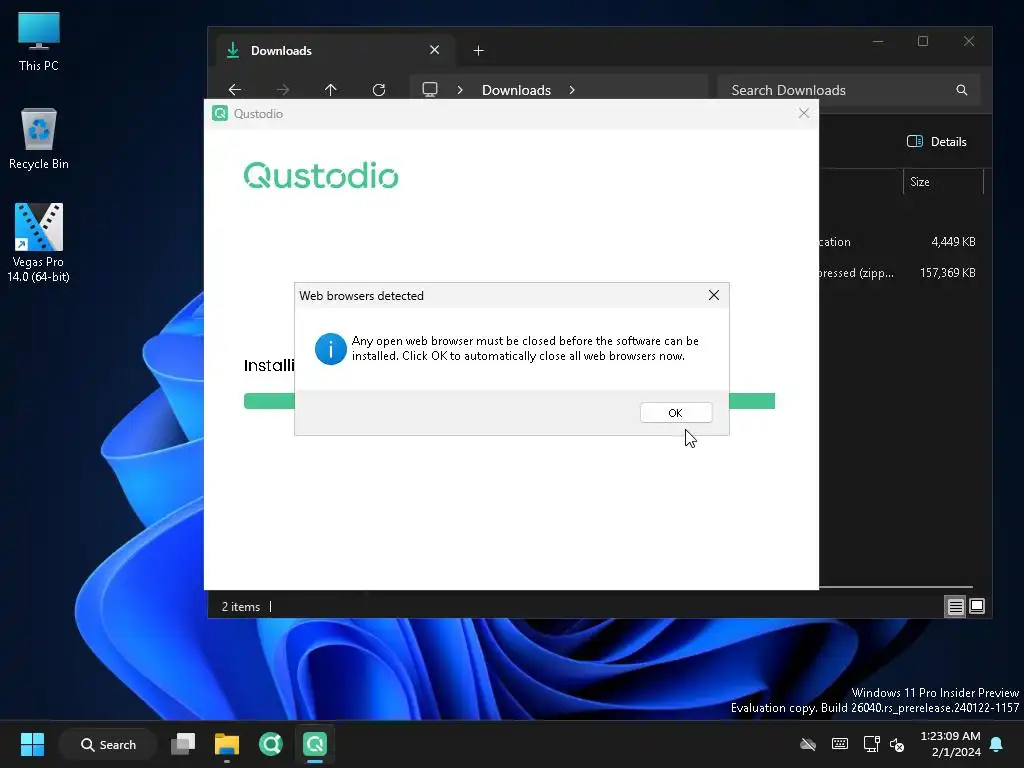Click the round Qustodio taskbar icon
This screenshot has height=768, width=1024.
(270, 744)
